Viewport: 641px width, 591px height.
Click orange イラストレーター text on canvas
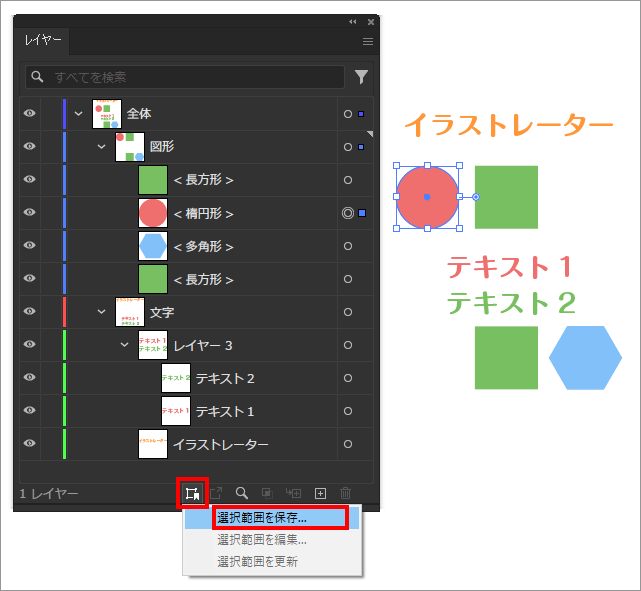pos(509,125)
